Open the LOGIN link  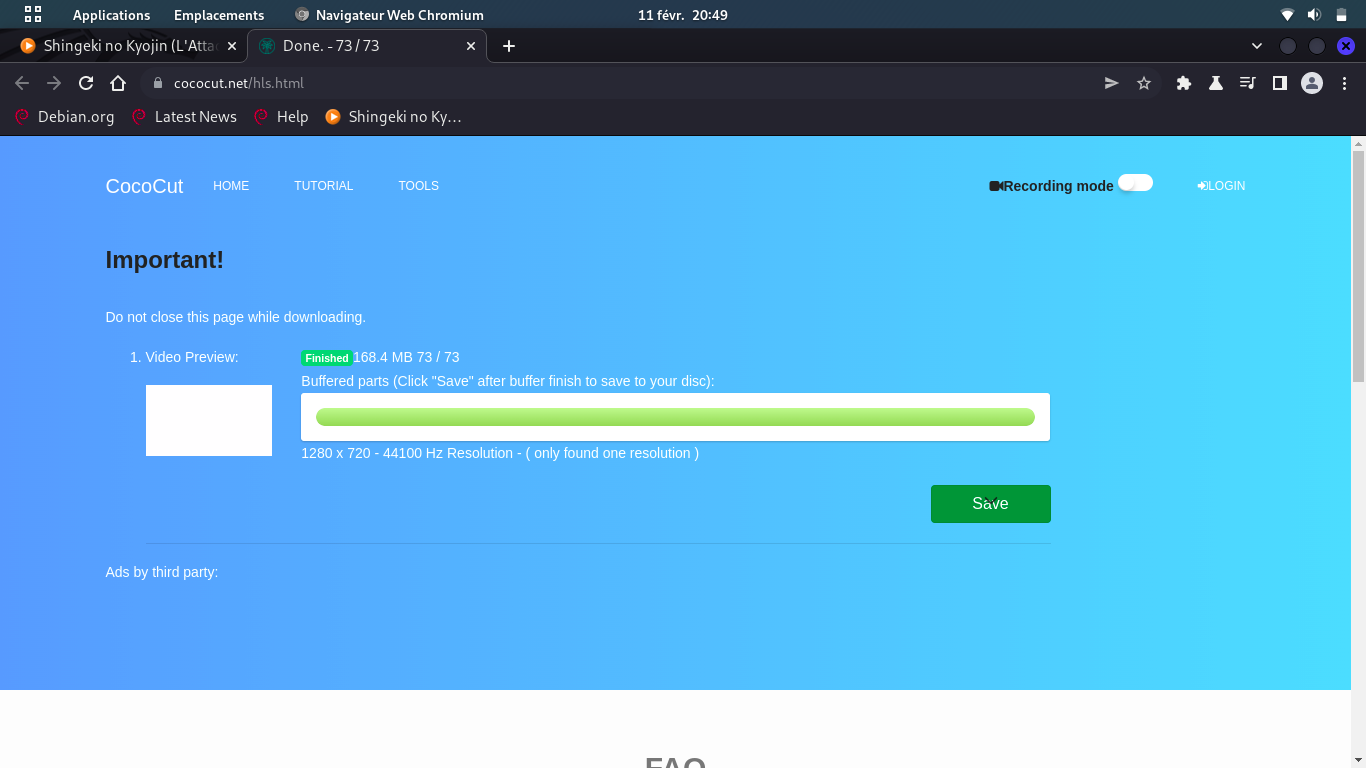[1221, 186]
